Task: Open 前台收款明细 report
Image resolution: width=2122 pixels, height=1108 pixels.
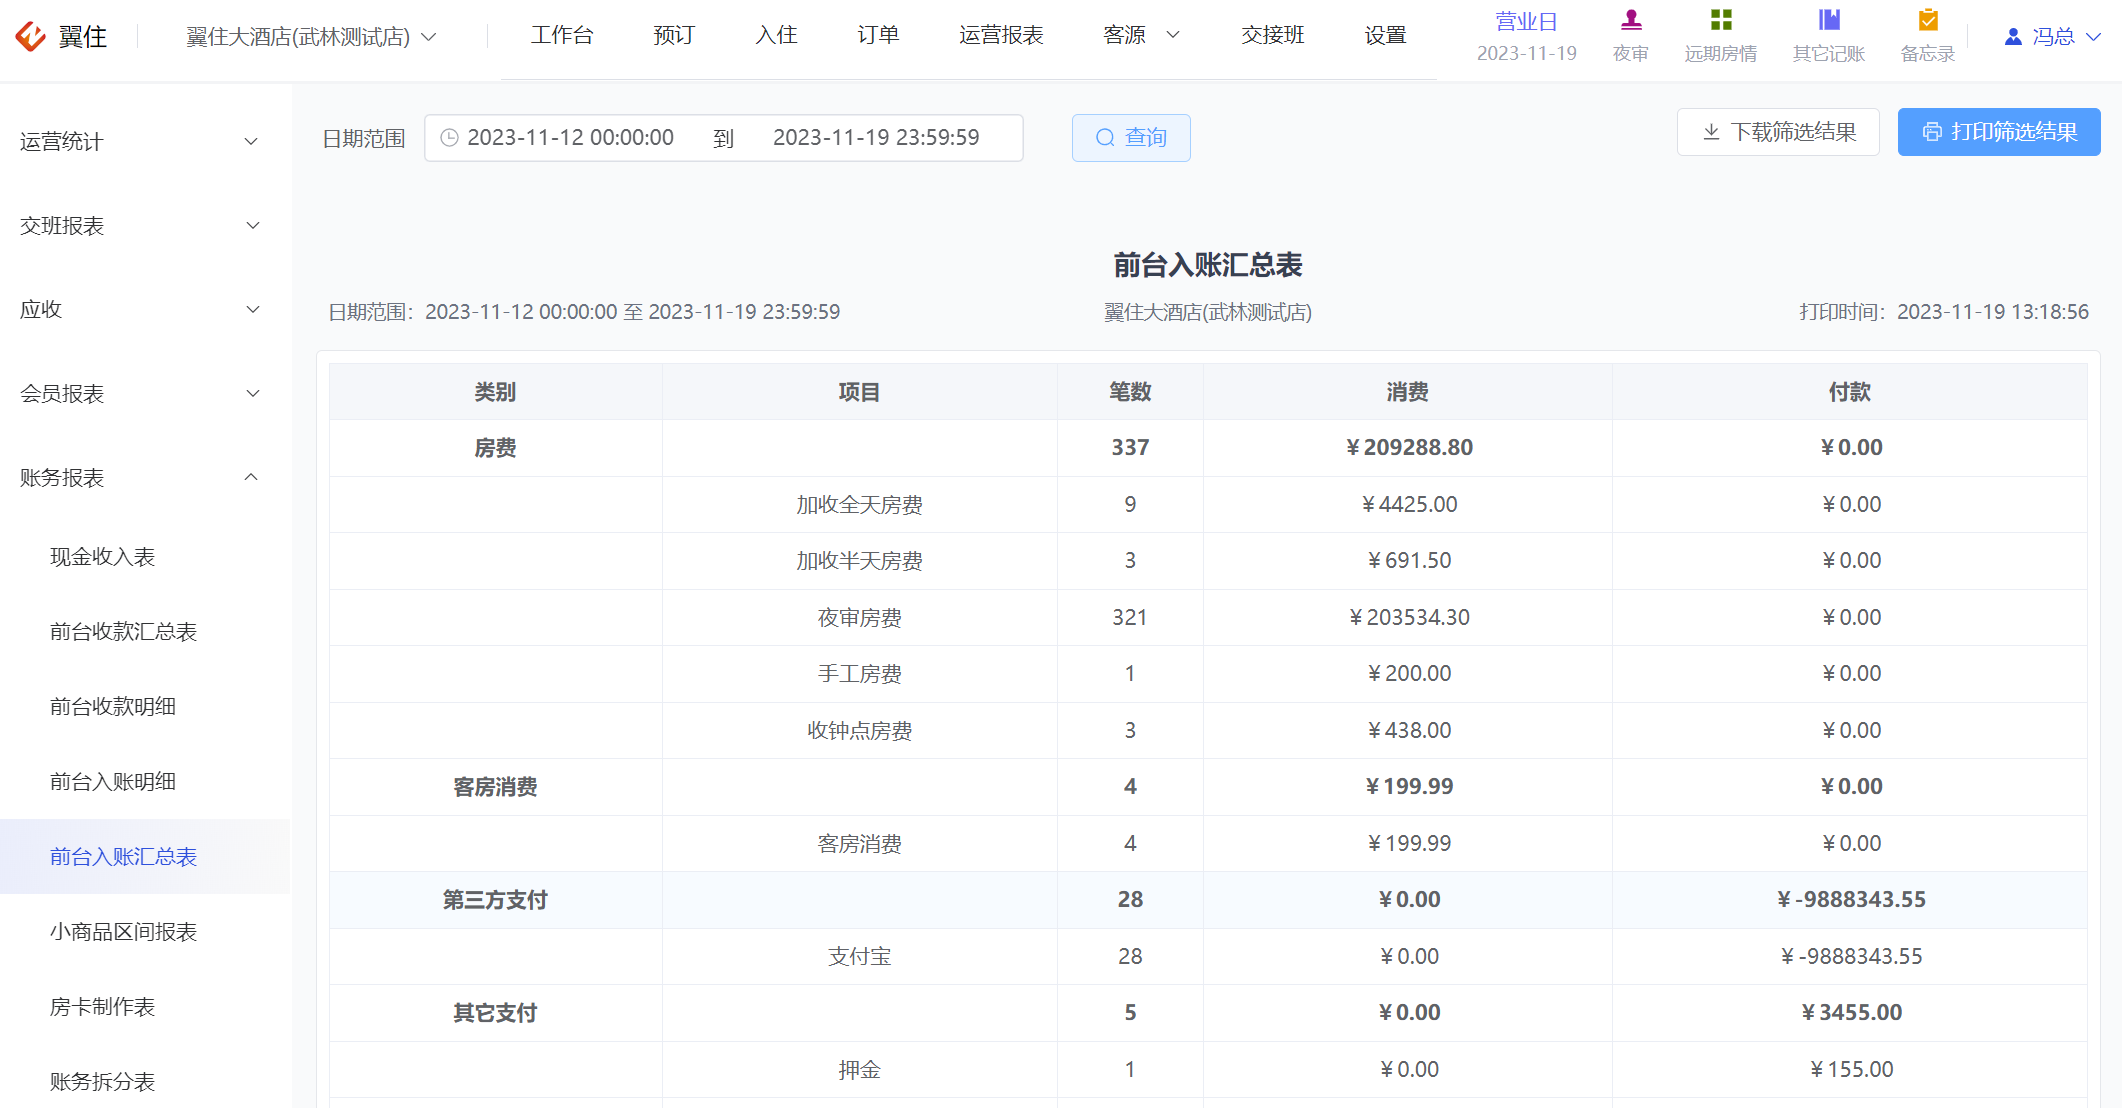Action: (145, 707)
